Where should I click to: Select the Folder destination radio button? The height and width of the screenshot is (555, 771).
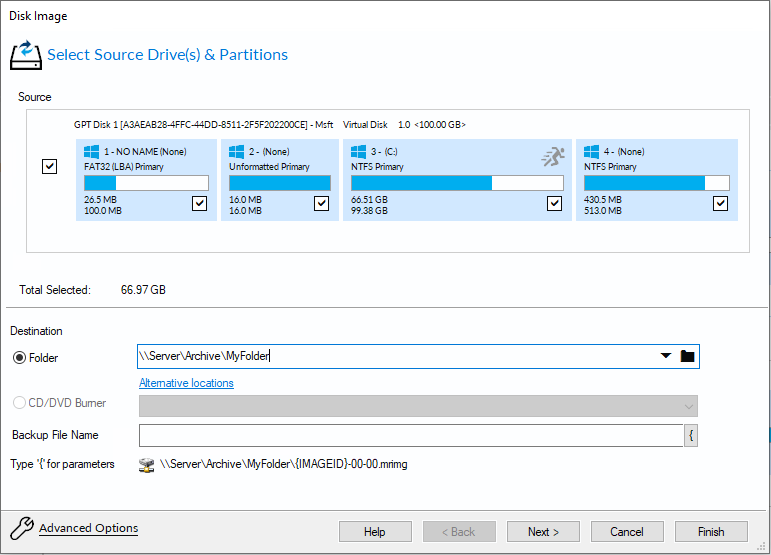18,357
